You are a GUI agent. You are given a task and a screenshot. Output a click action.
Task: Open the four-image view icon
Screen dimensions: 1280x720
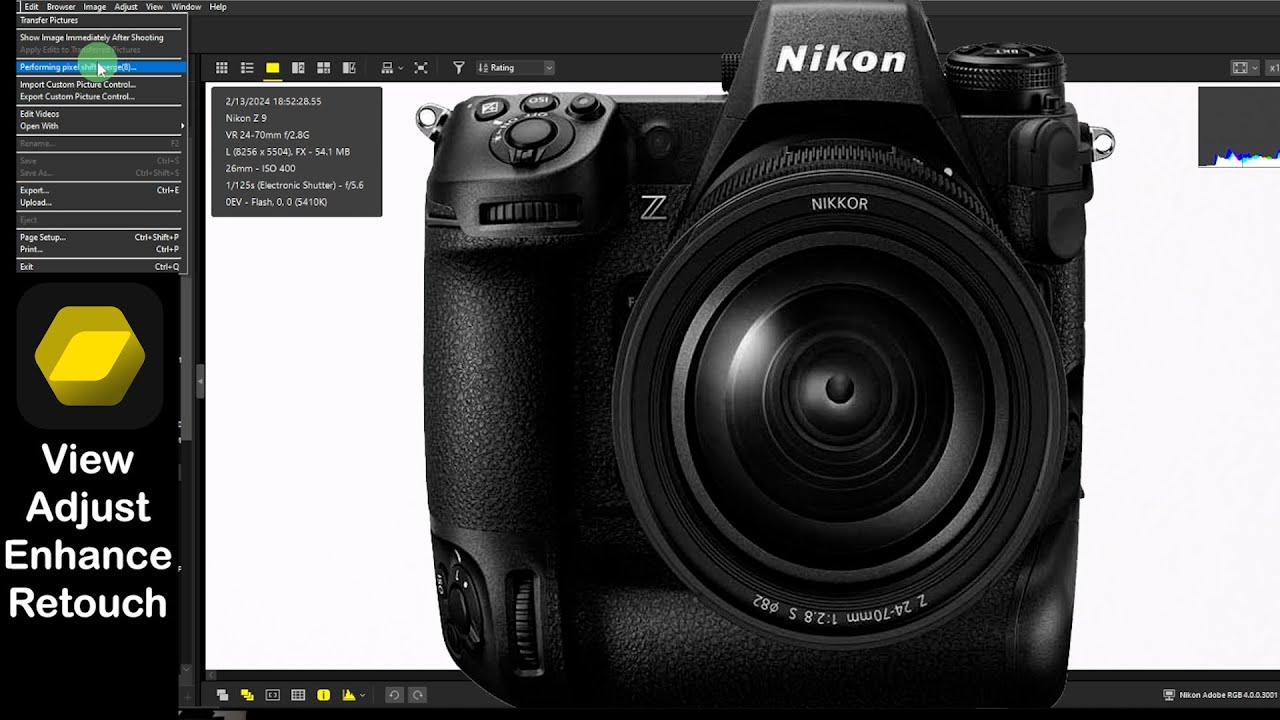[323, 68]
